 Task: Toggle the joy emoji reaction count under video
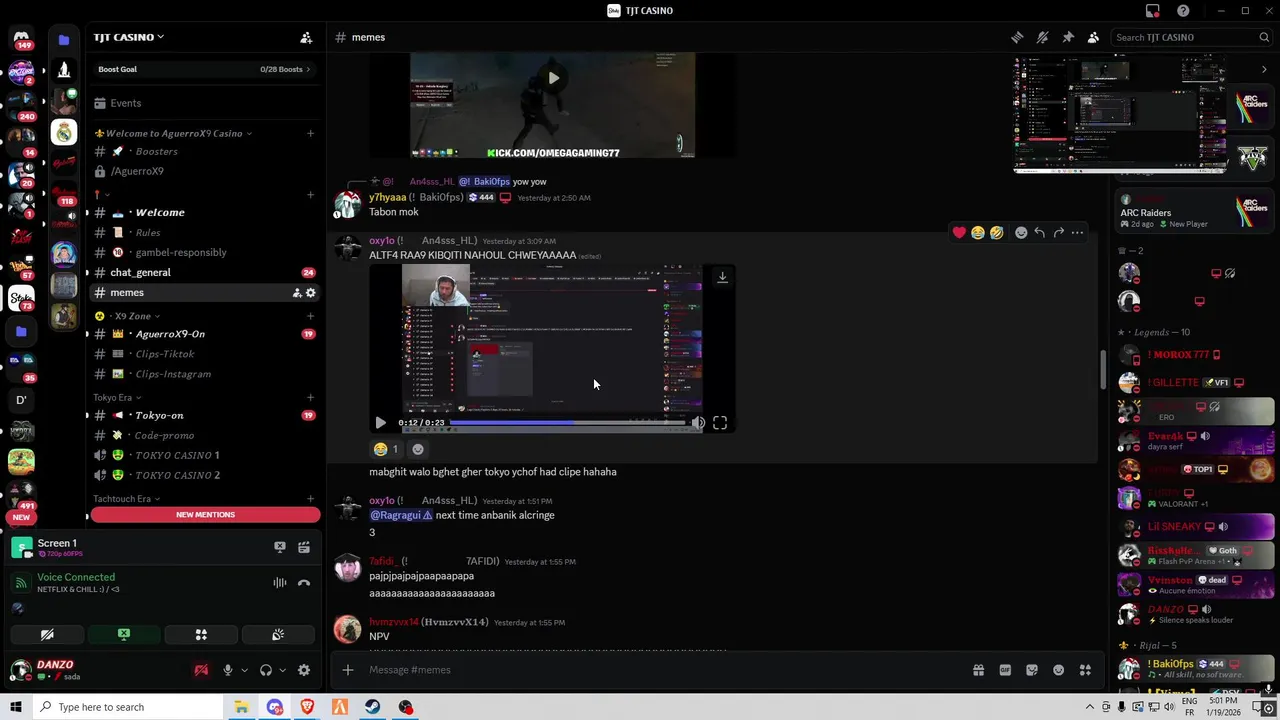(386, 450)
